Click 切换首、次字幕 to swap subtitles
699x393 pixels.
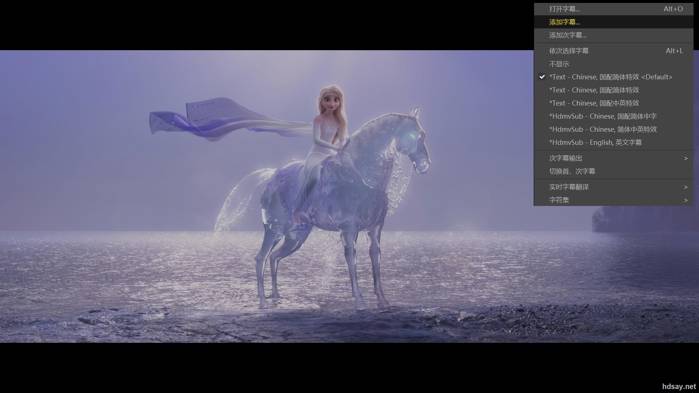[613, 171]
